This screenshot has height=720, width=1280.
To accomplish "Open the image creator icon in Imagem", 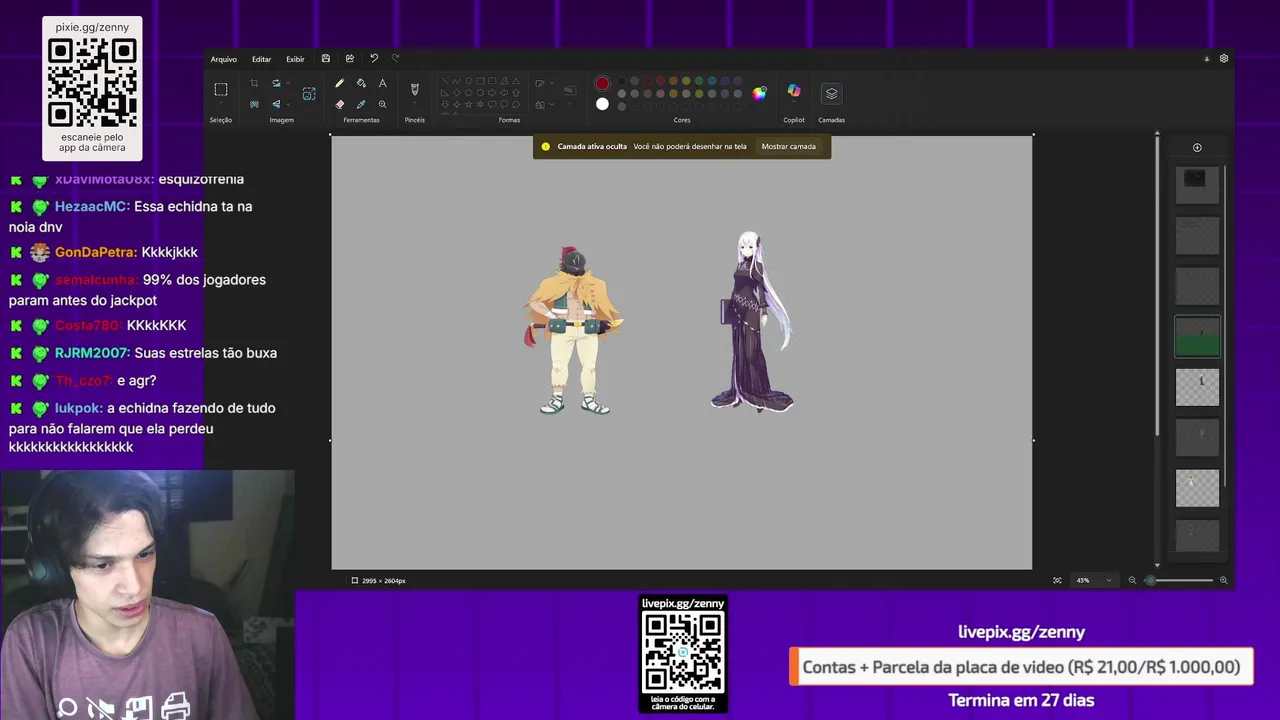I will pos(309,94).
